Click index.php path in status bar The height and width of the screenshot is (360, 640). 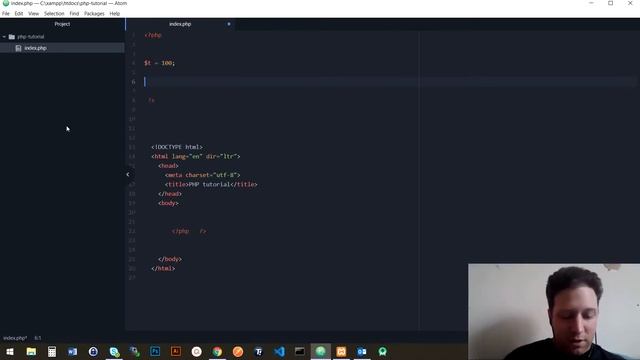point(15,338)
